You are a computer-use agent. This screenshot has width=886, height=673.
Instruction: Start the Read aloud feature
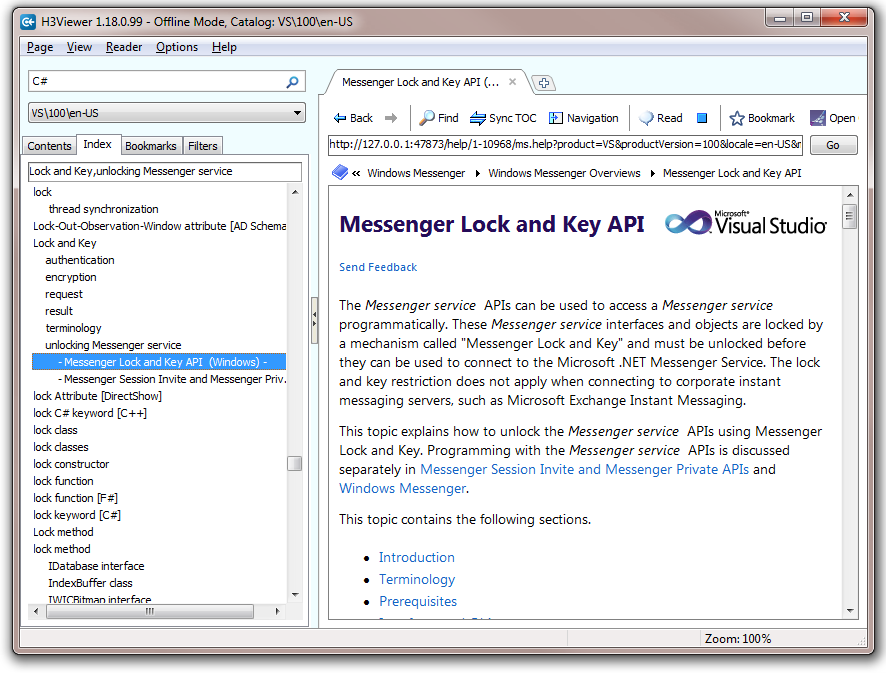click(x=659, y=117)
